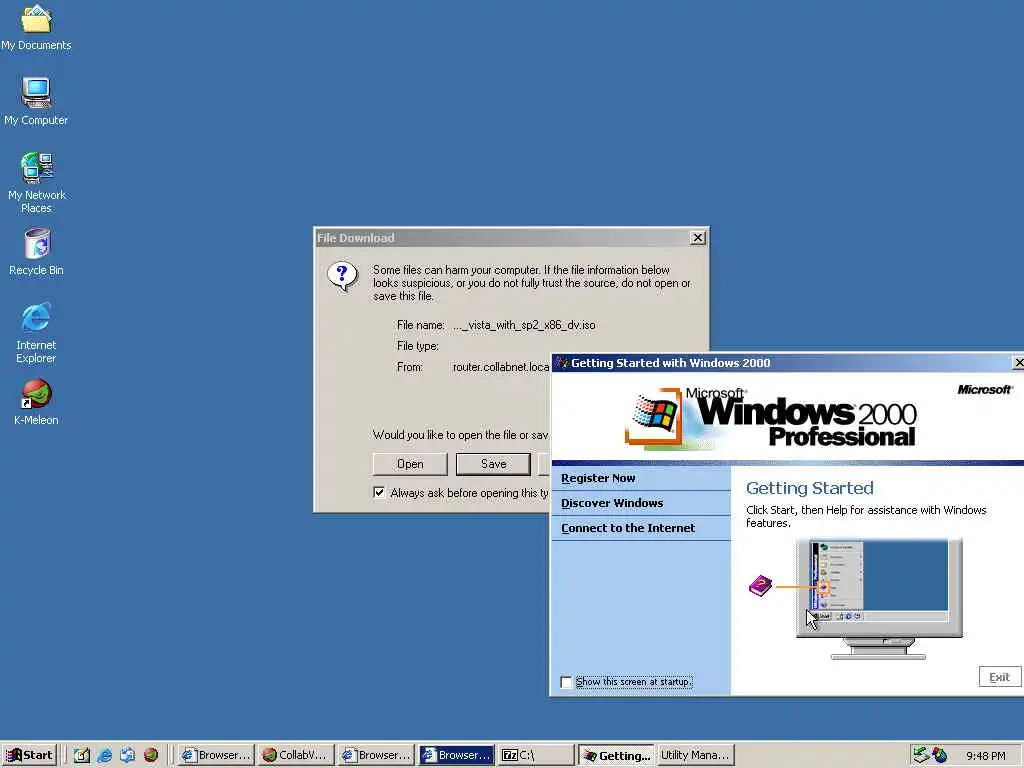The width and height of the screenshot is (1024, 768).
Task: Launch K-Meleon from quick launch bar
Action: coord(151,755)
